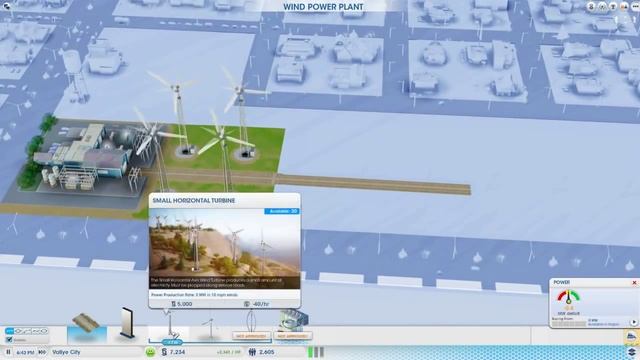Click the Small Horizontal Turbine title
Image resolution: width=640 pixels, height=360 pixels.
pos(194,200)
